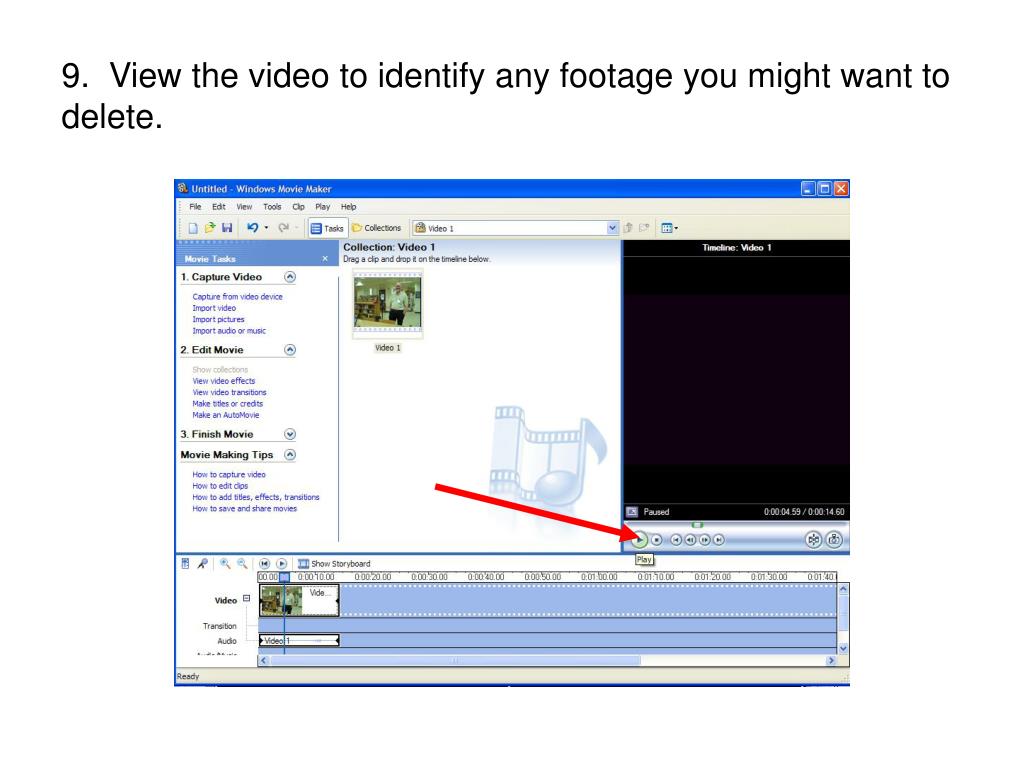The image size is (1024, 768).
Task: Click the preview seek bar slider handle
Action: (697, 524)
